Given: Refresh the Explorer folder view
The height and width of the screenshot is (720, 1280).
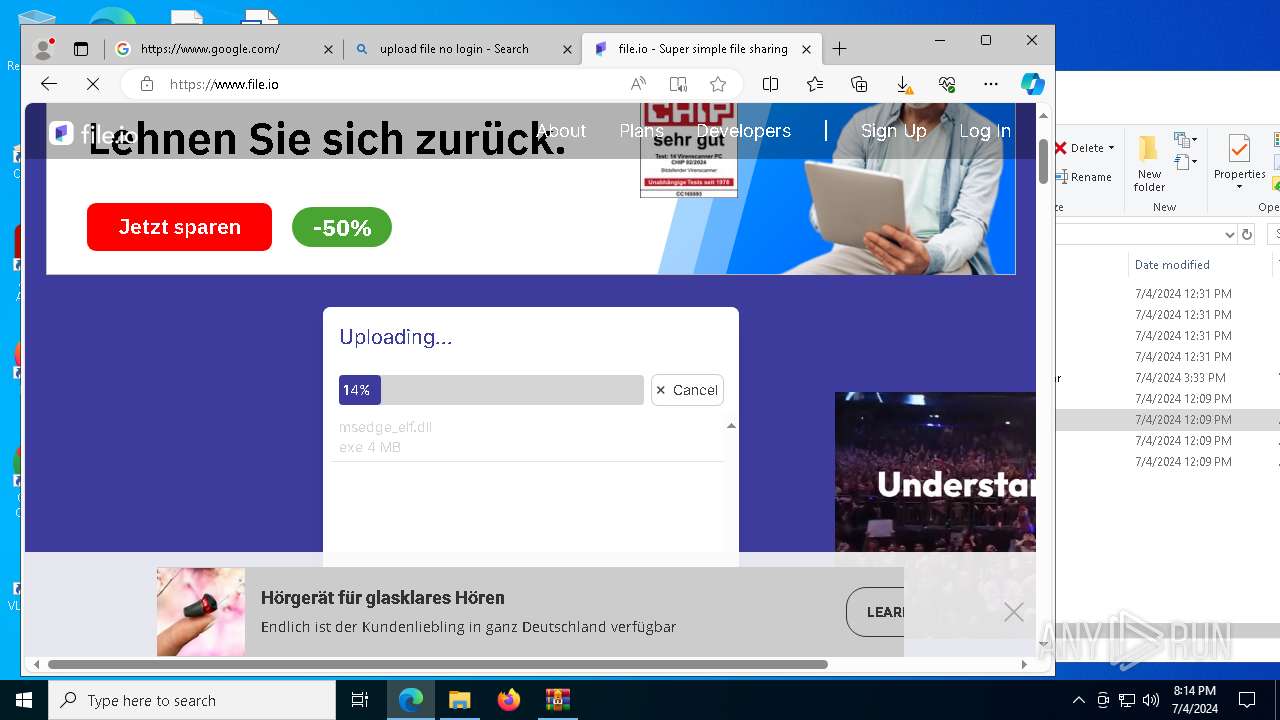Looking at the screenshot, I should tap(1246, 234).
